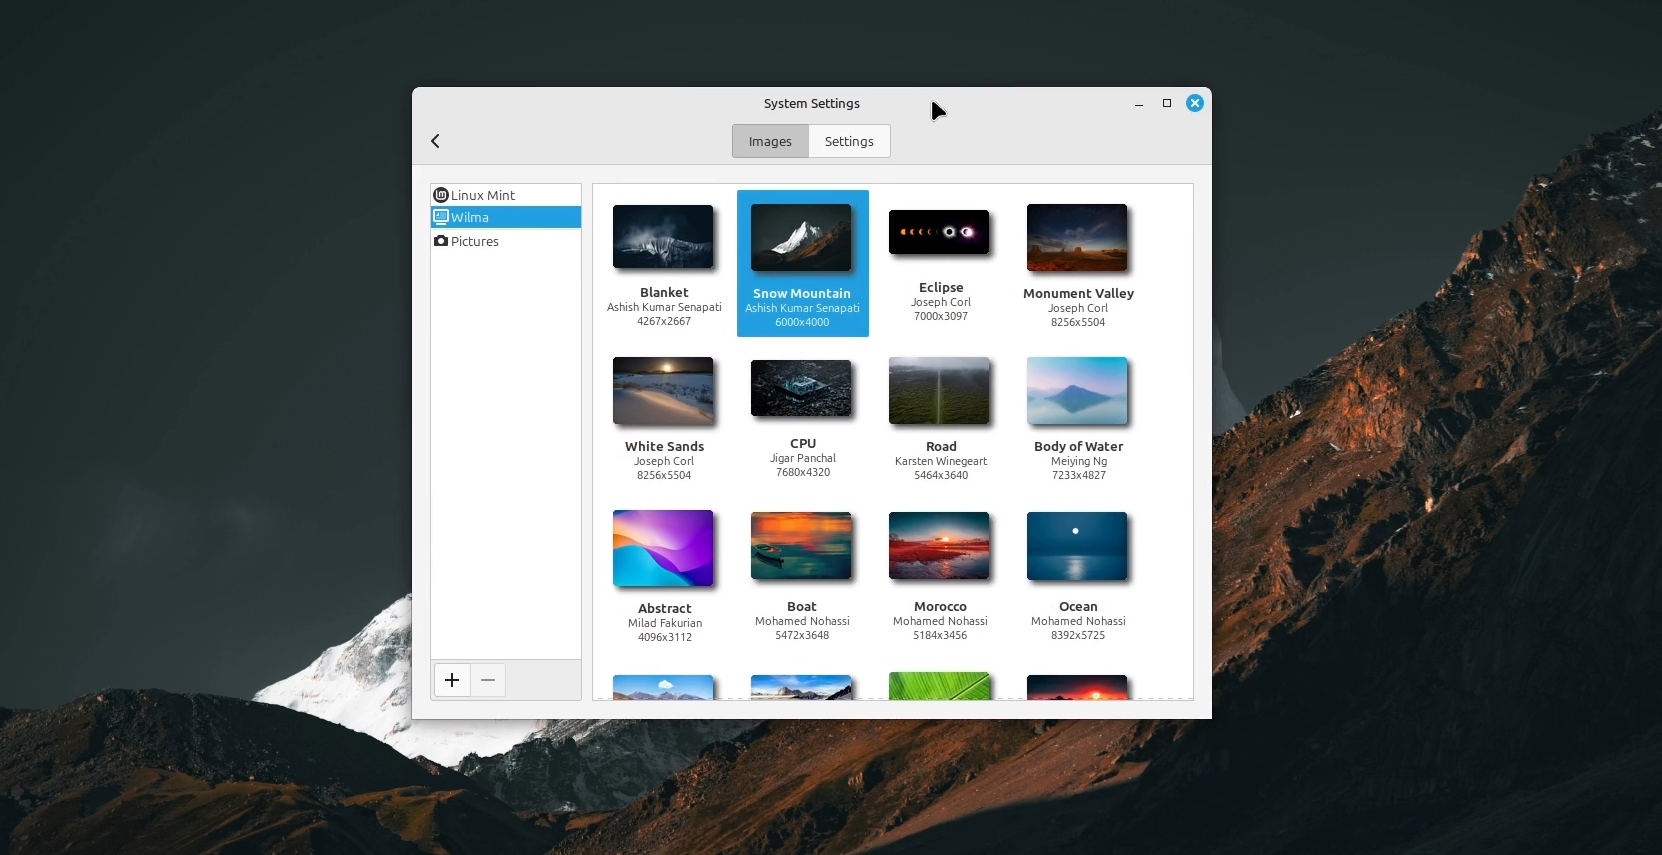Click the 'Meiying Ng' author text

[x=1079, y=461]
